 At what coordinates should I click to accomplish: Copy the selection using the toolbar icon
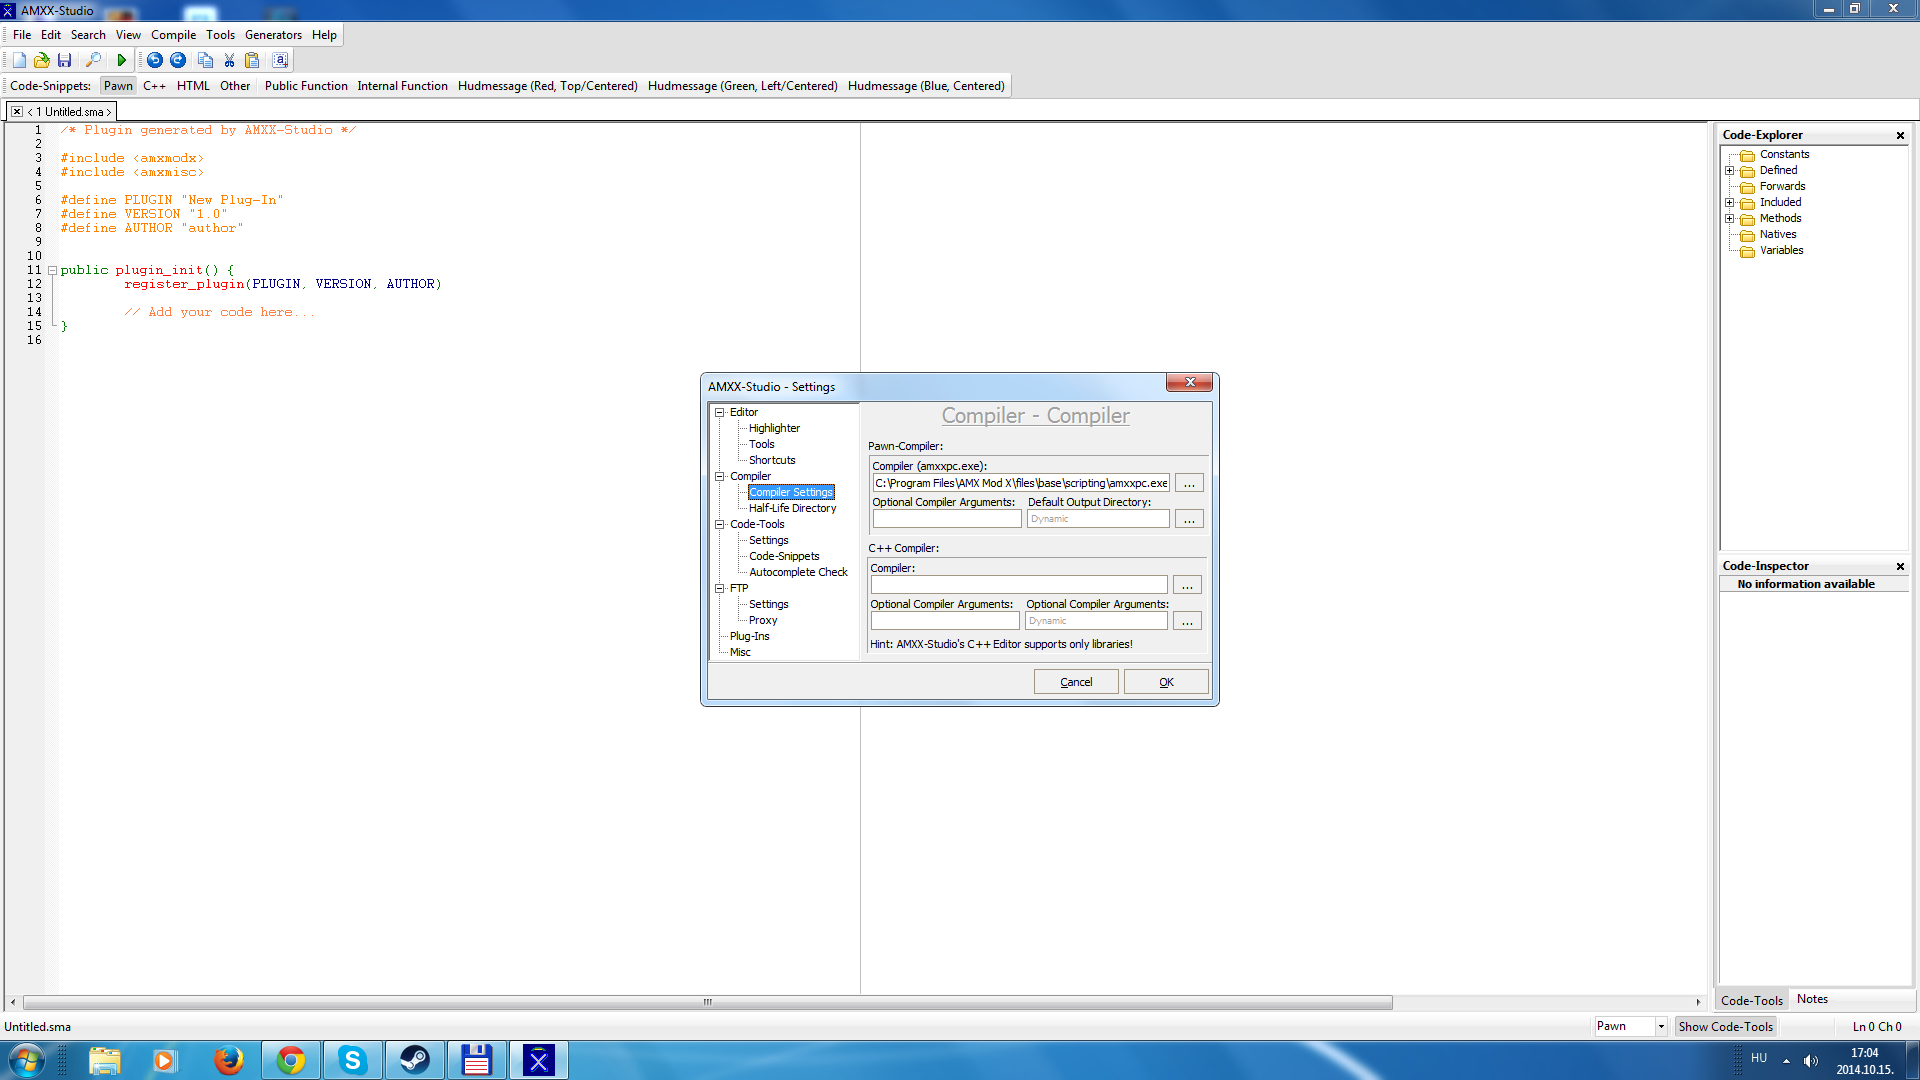pos(205,60)
